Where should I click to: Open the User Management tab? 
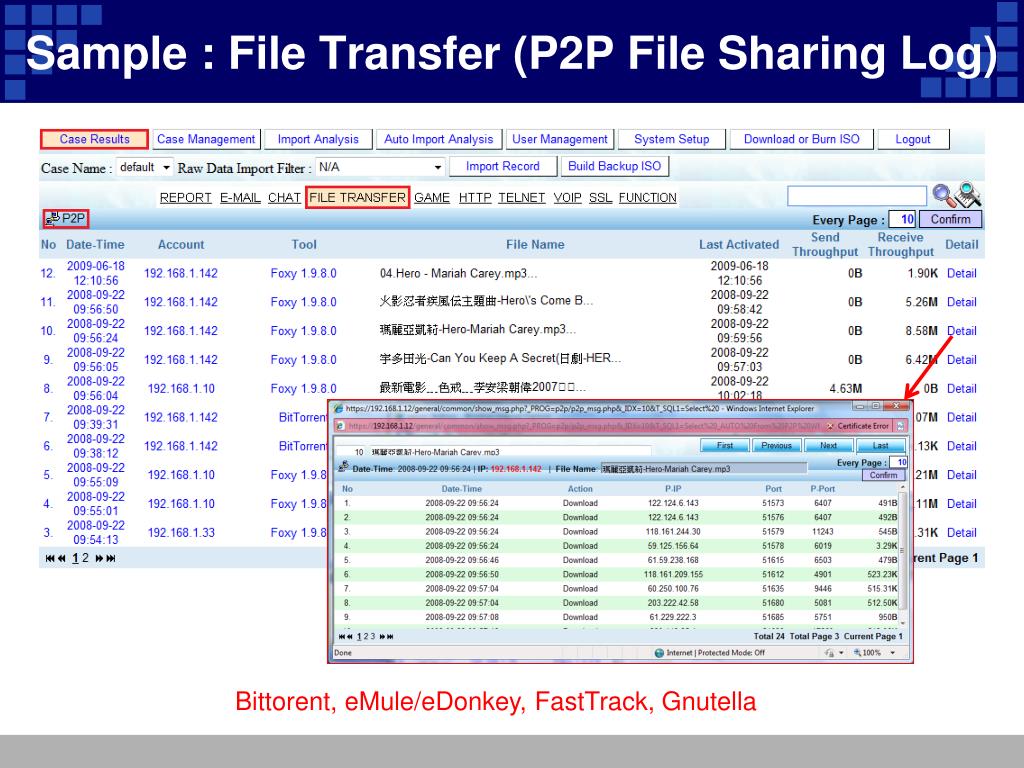tap(560, 139)
